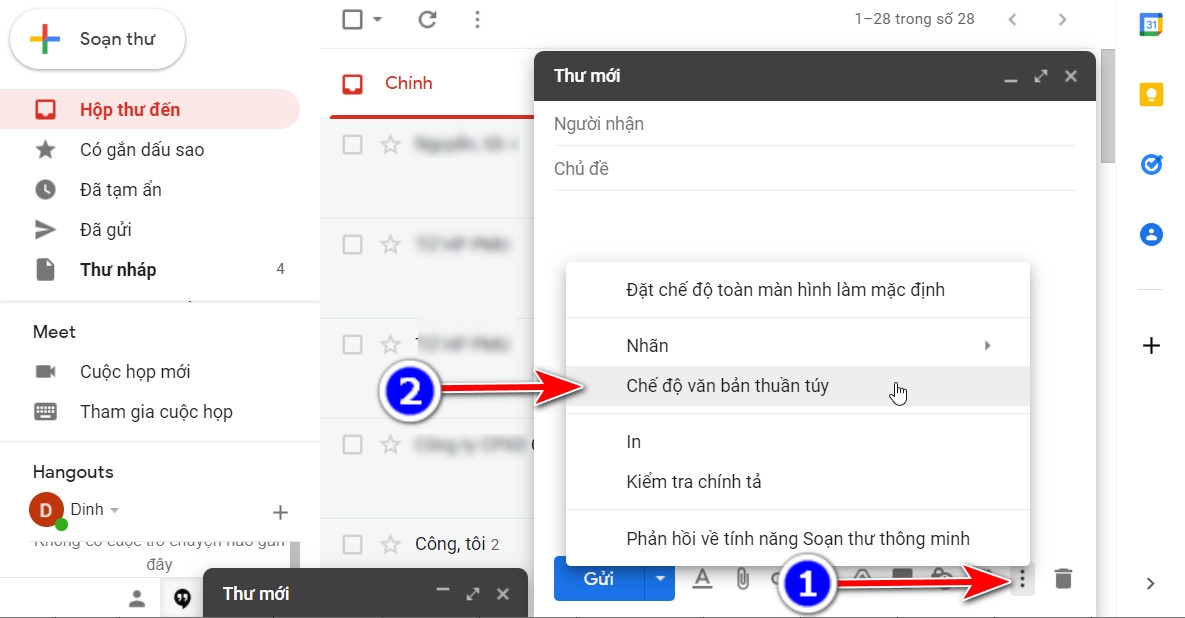
Task: Open Google Keep side panel icon
Action: [1151, 94]
